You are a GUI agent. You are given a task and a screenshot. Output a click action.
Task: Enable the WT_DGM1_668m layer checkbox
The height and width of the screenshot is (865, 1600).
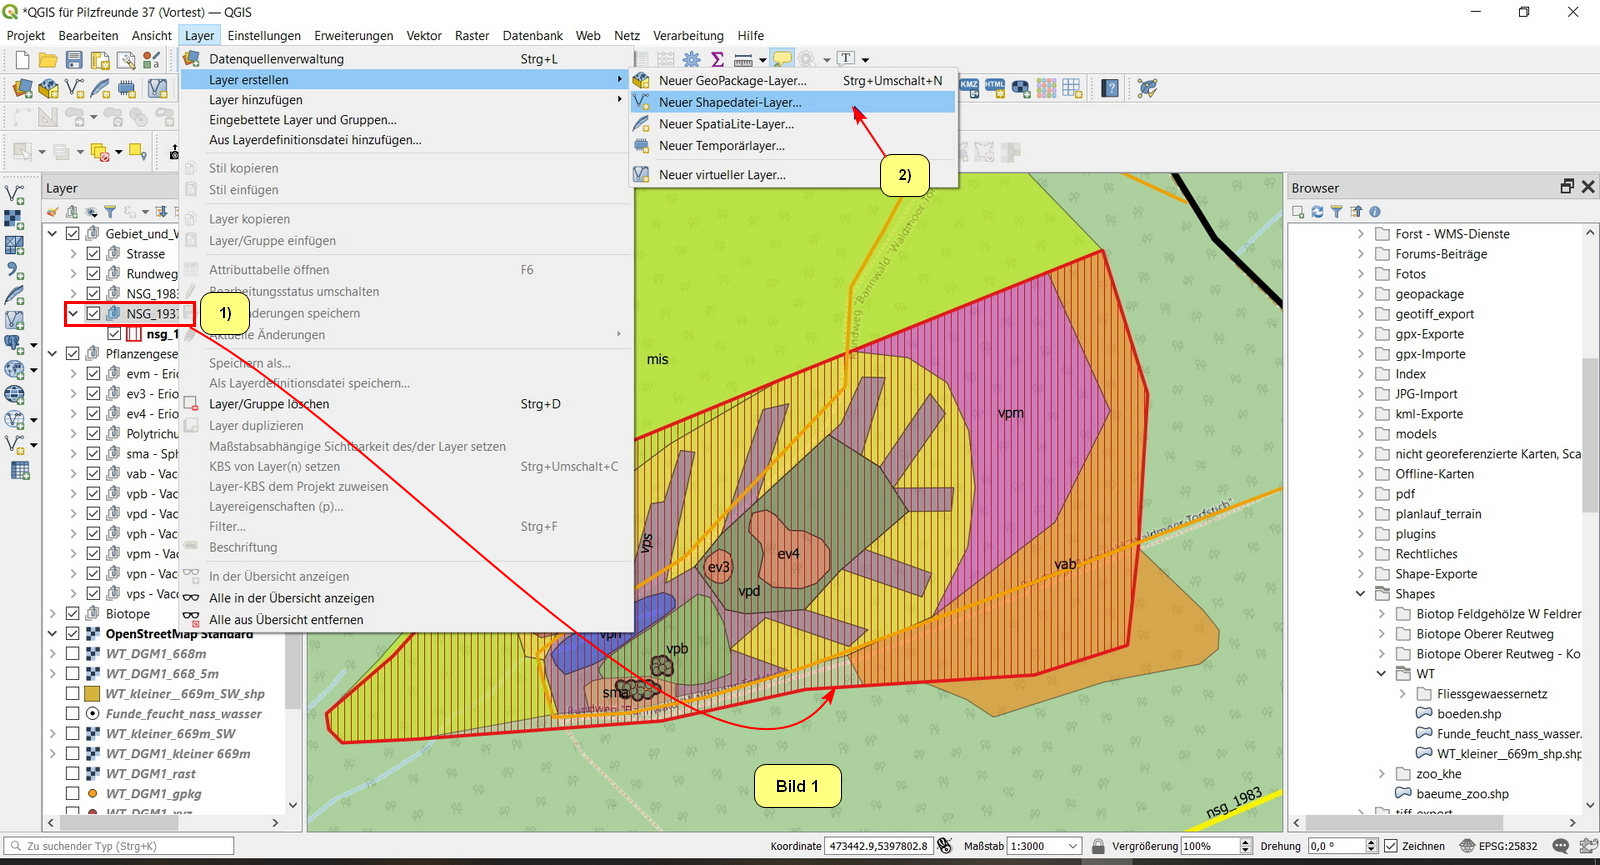pos(73,654)
